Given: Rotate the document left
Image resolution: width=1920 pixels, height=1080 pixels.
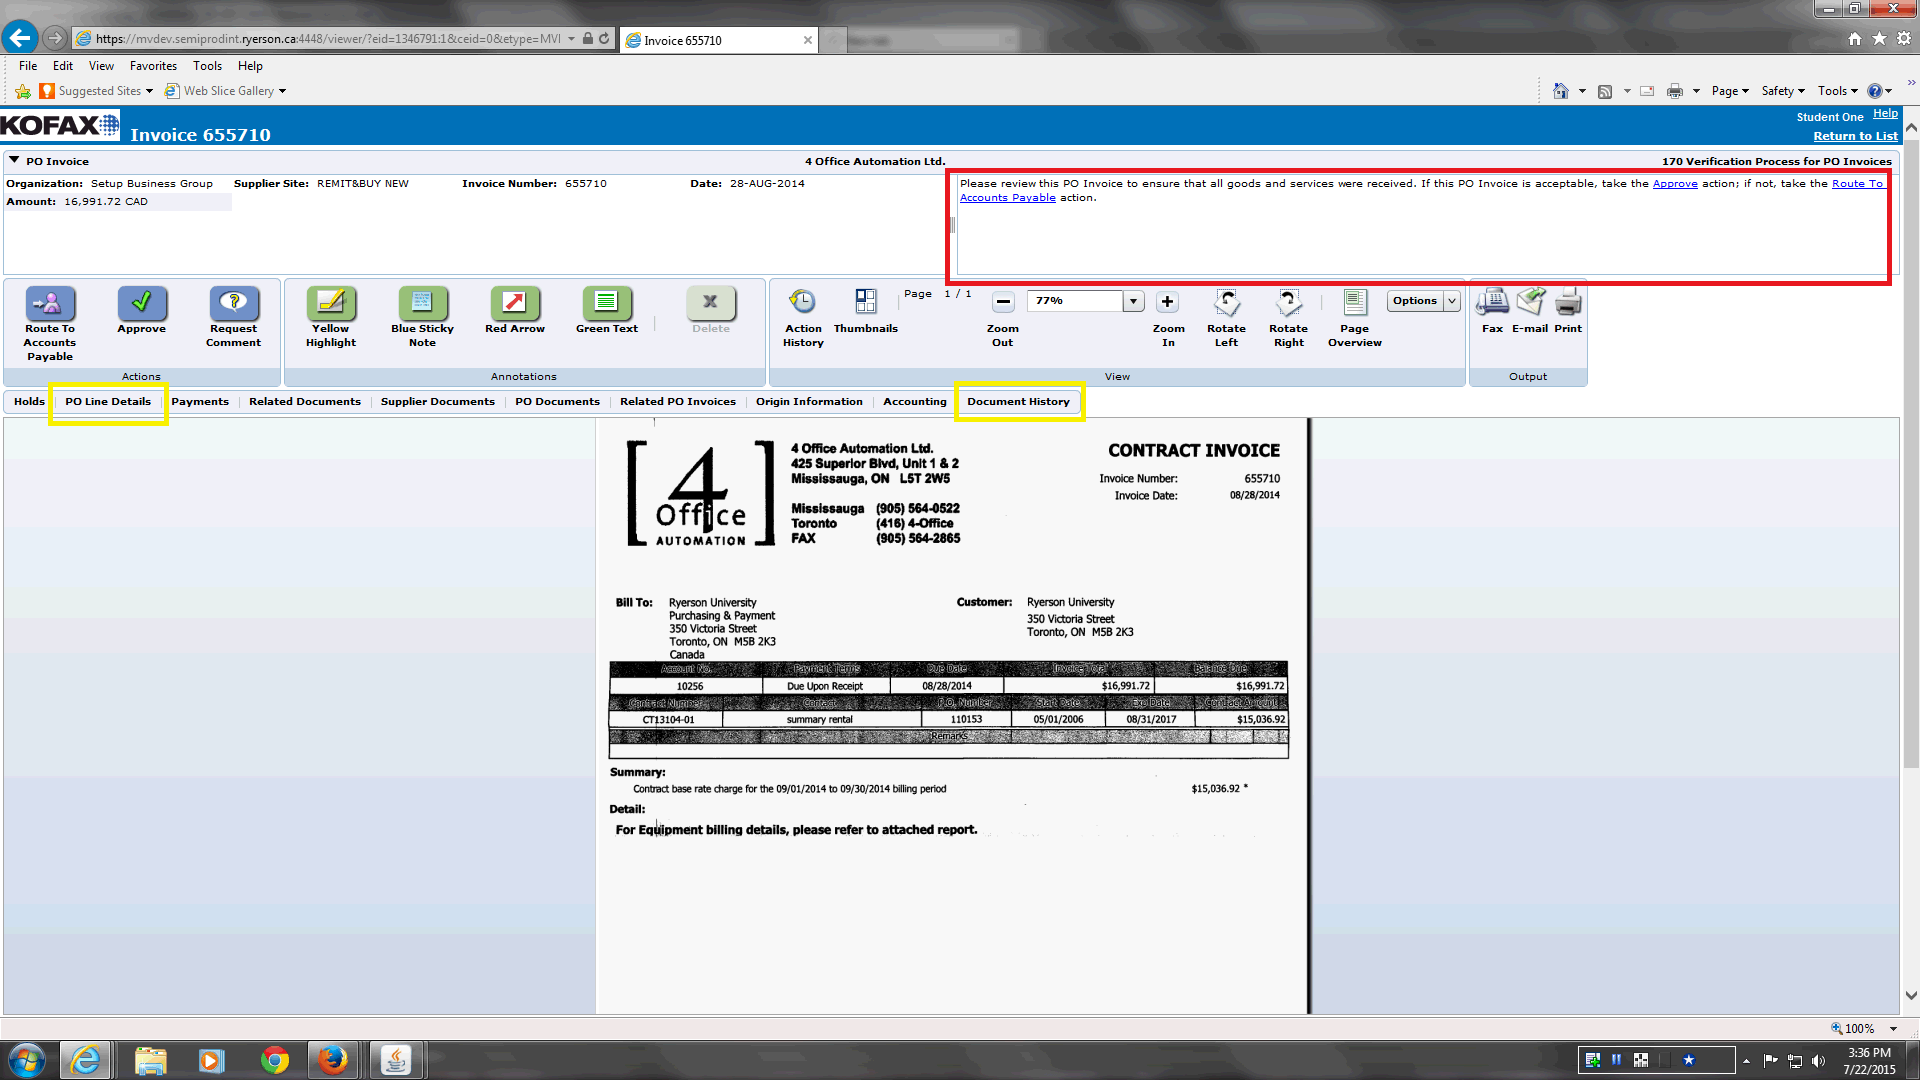Looking at the screenshot, I should tap(1226, 302).
